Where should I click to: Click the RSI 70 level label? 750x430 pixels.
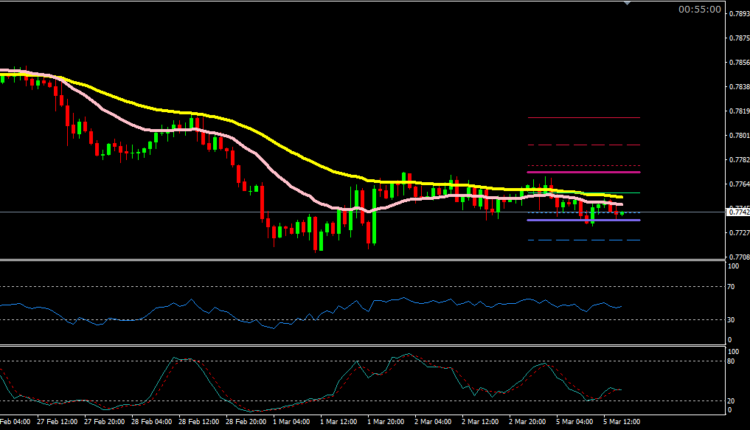733,287
